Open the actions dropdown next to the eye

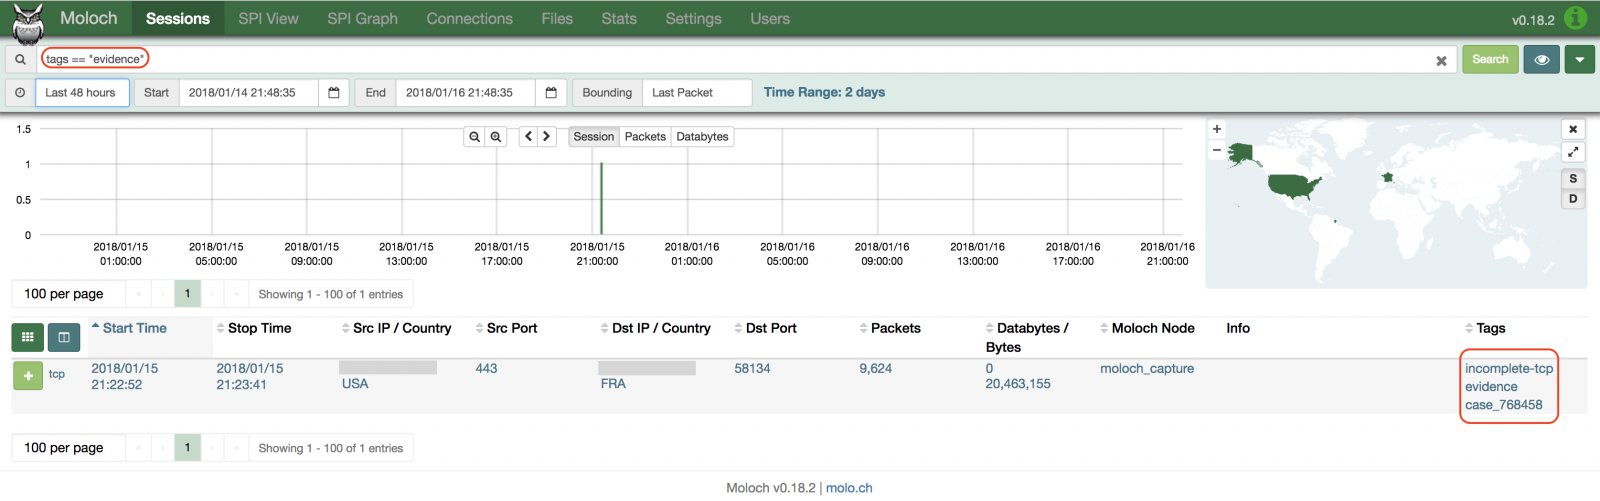(x=1579, y=59)
